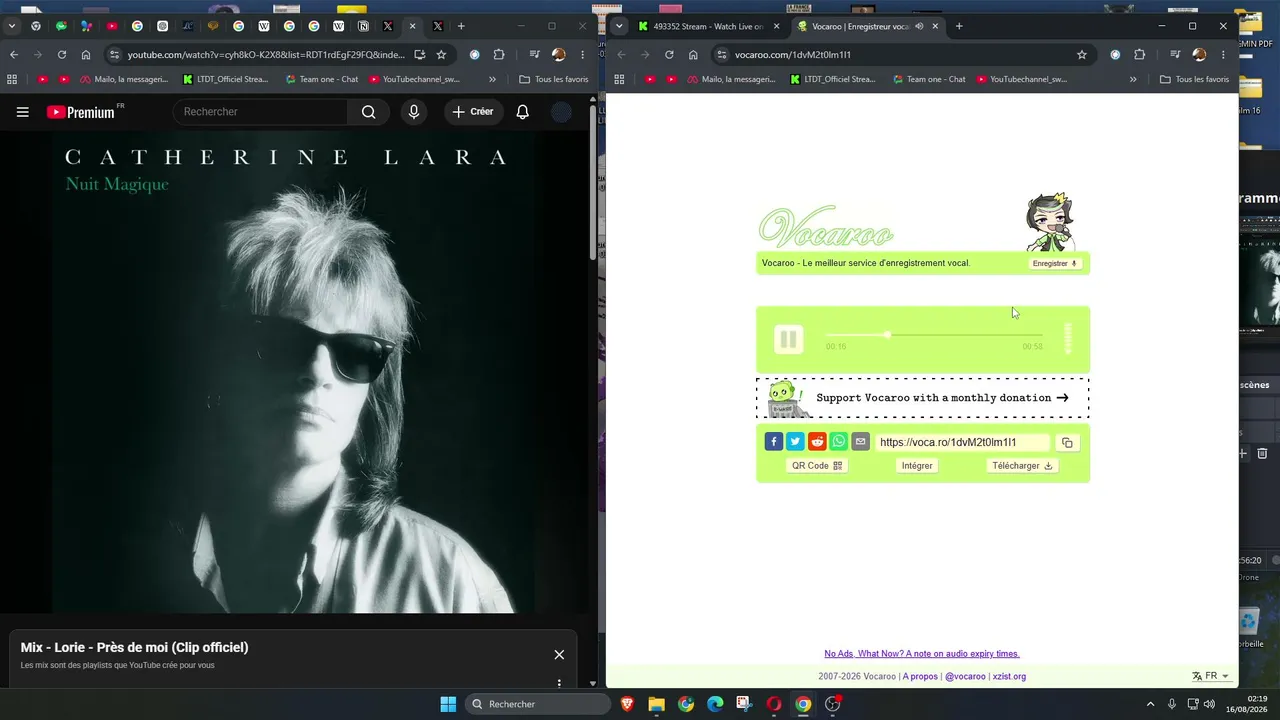Open a new tab in Vocaroo window
Viewport: 1280px width, 720px height.
[x=959, y=26]
